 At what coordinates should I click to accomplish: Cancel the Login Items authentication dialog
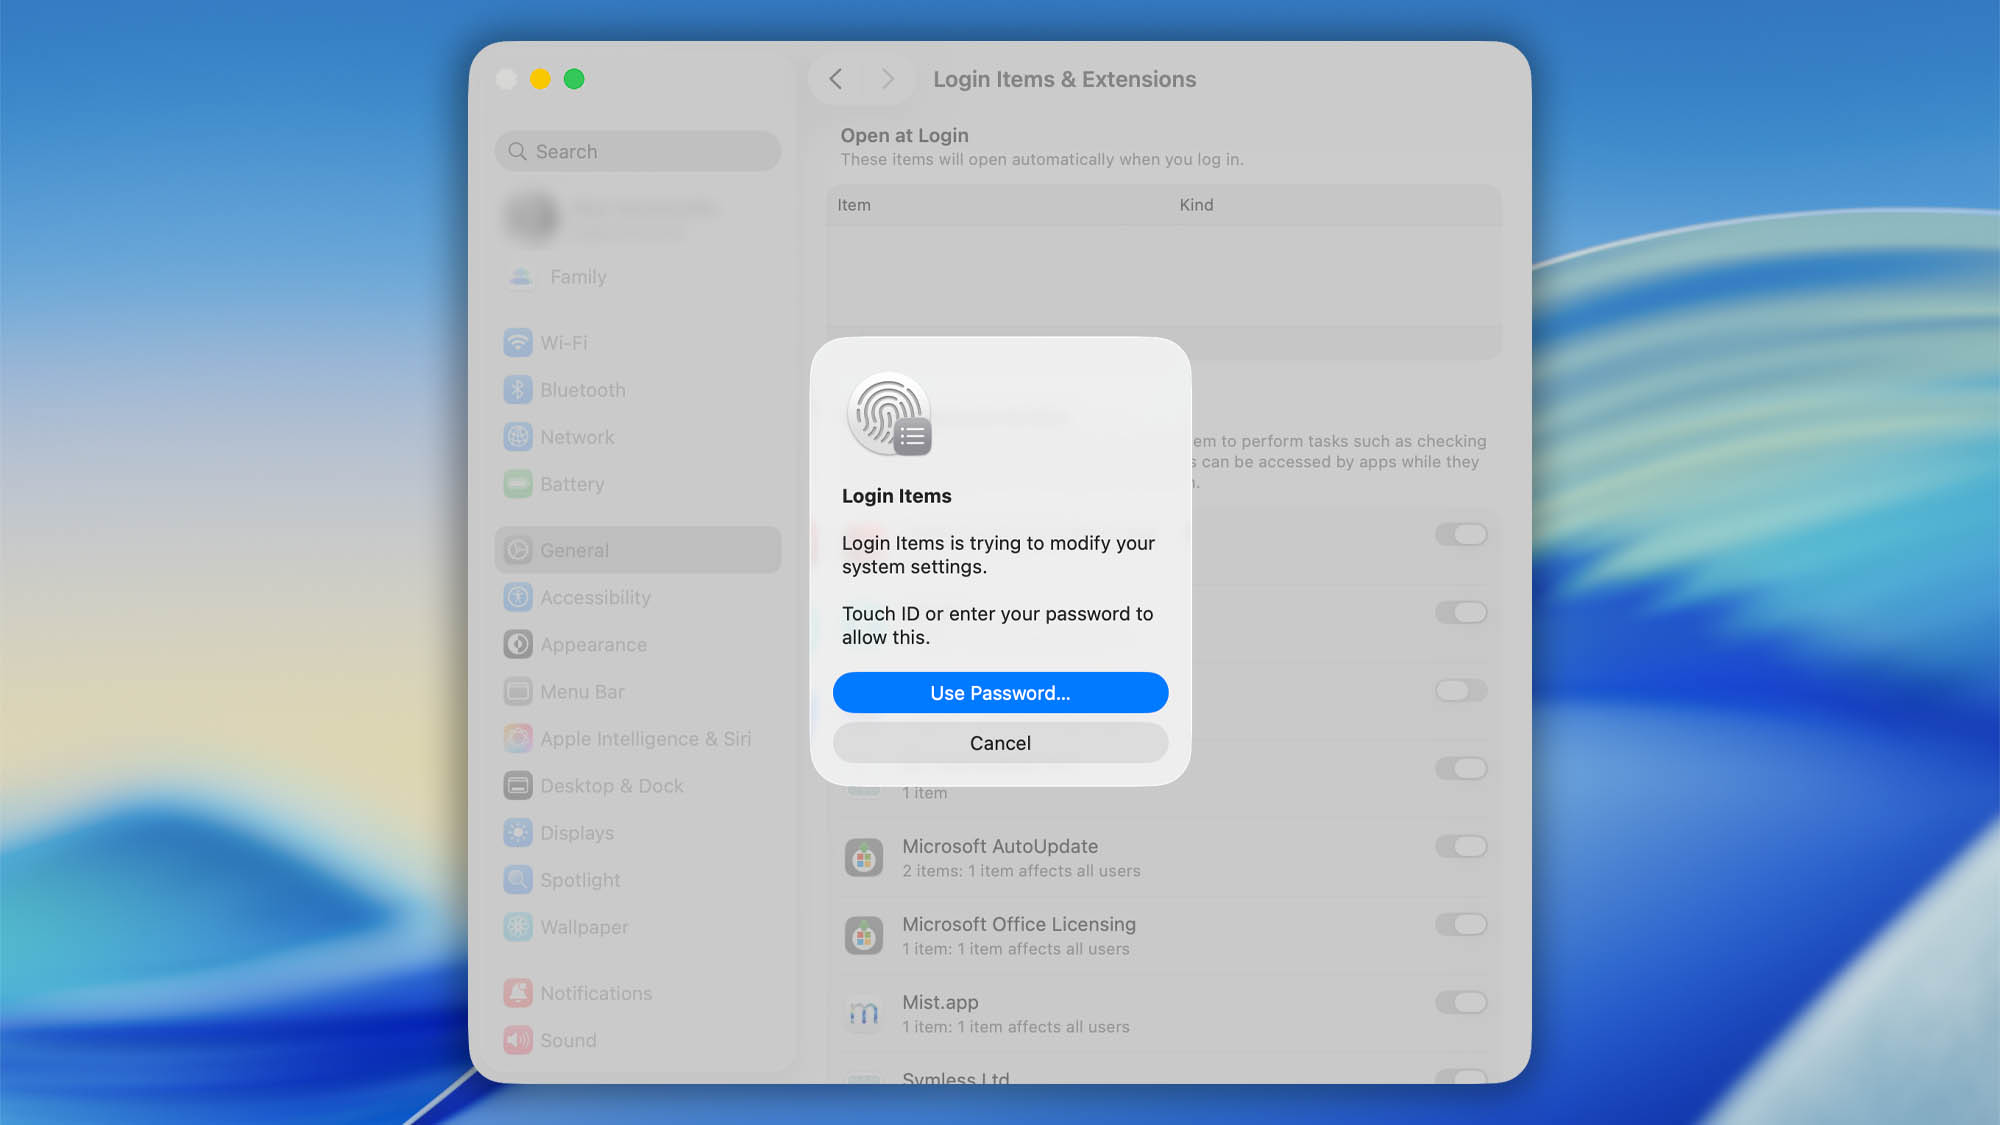click(x=1000, y=743)
